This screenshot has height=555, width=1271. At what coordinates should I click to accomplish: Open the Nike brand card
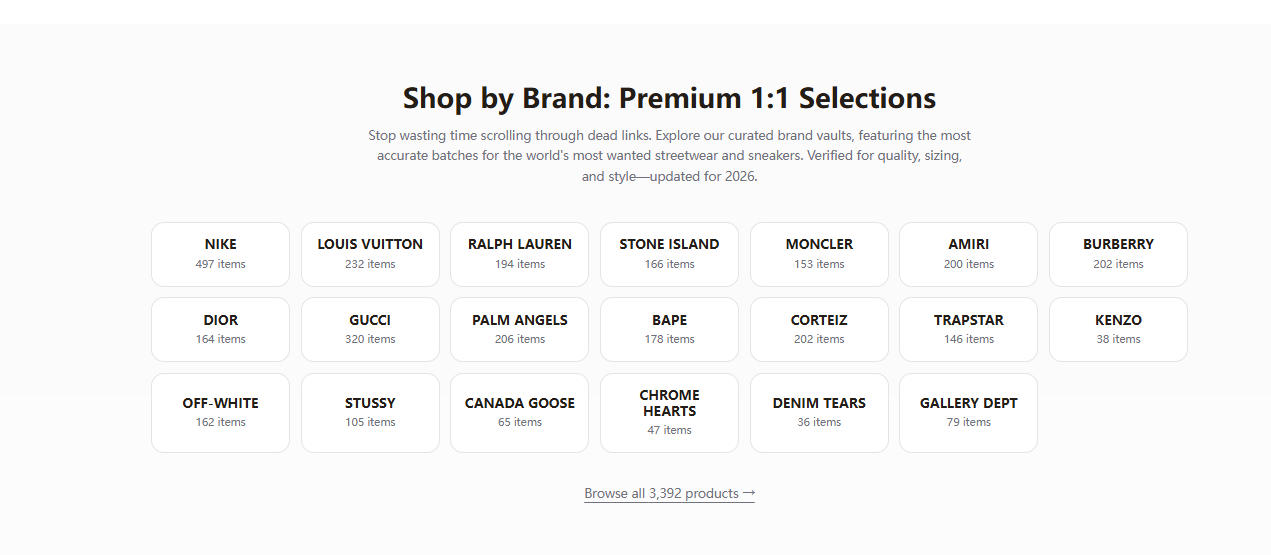(220, 254)
